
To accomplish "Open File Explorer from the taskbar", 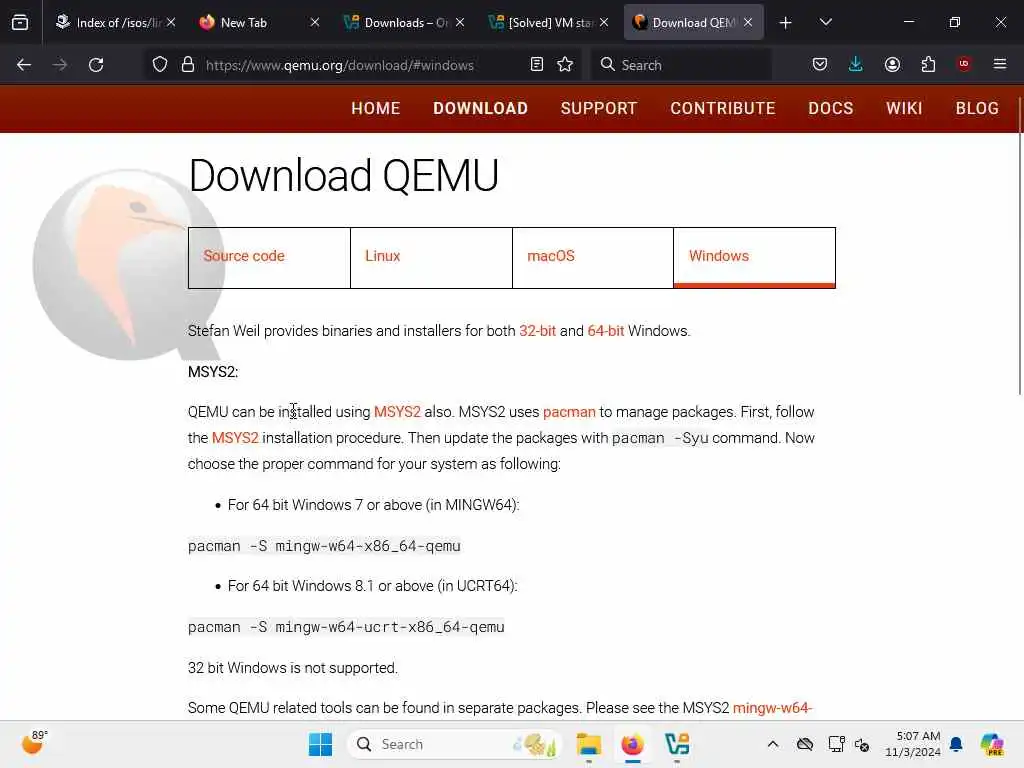I will click(x=588, y=744).
